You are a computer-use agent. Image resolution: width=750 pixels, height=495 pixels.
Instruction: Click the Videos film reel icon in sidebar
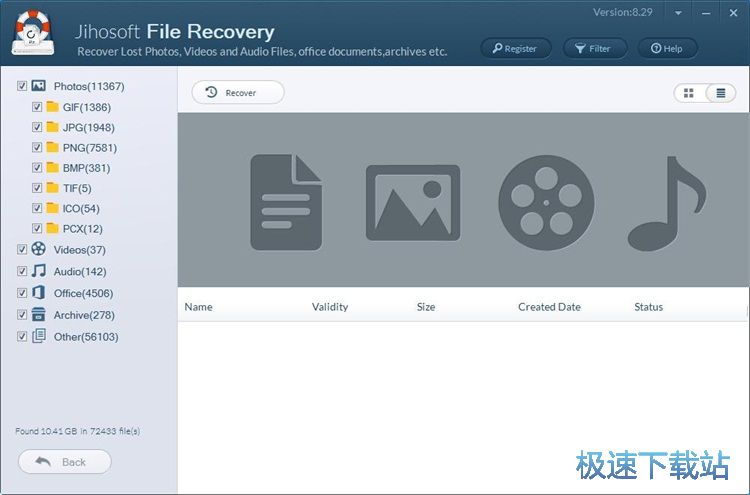click(x=39, y=249)
